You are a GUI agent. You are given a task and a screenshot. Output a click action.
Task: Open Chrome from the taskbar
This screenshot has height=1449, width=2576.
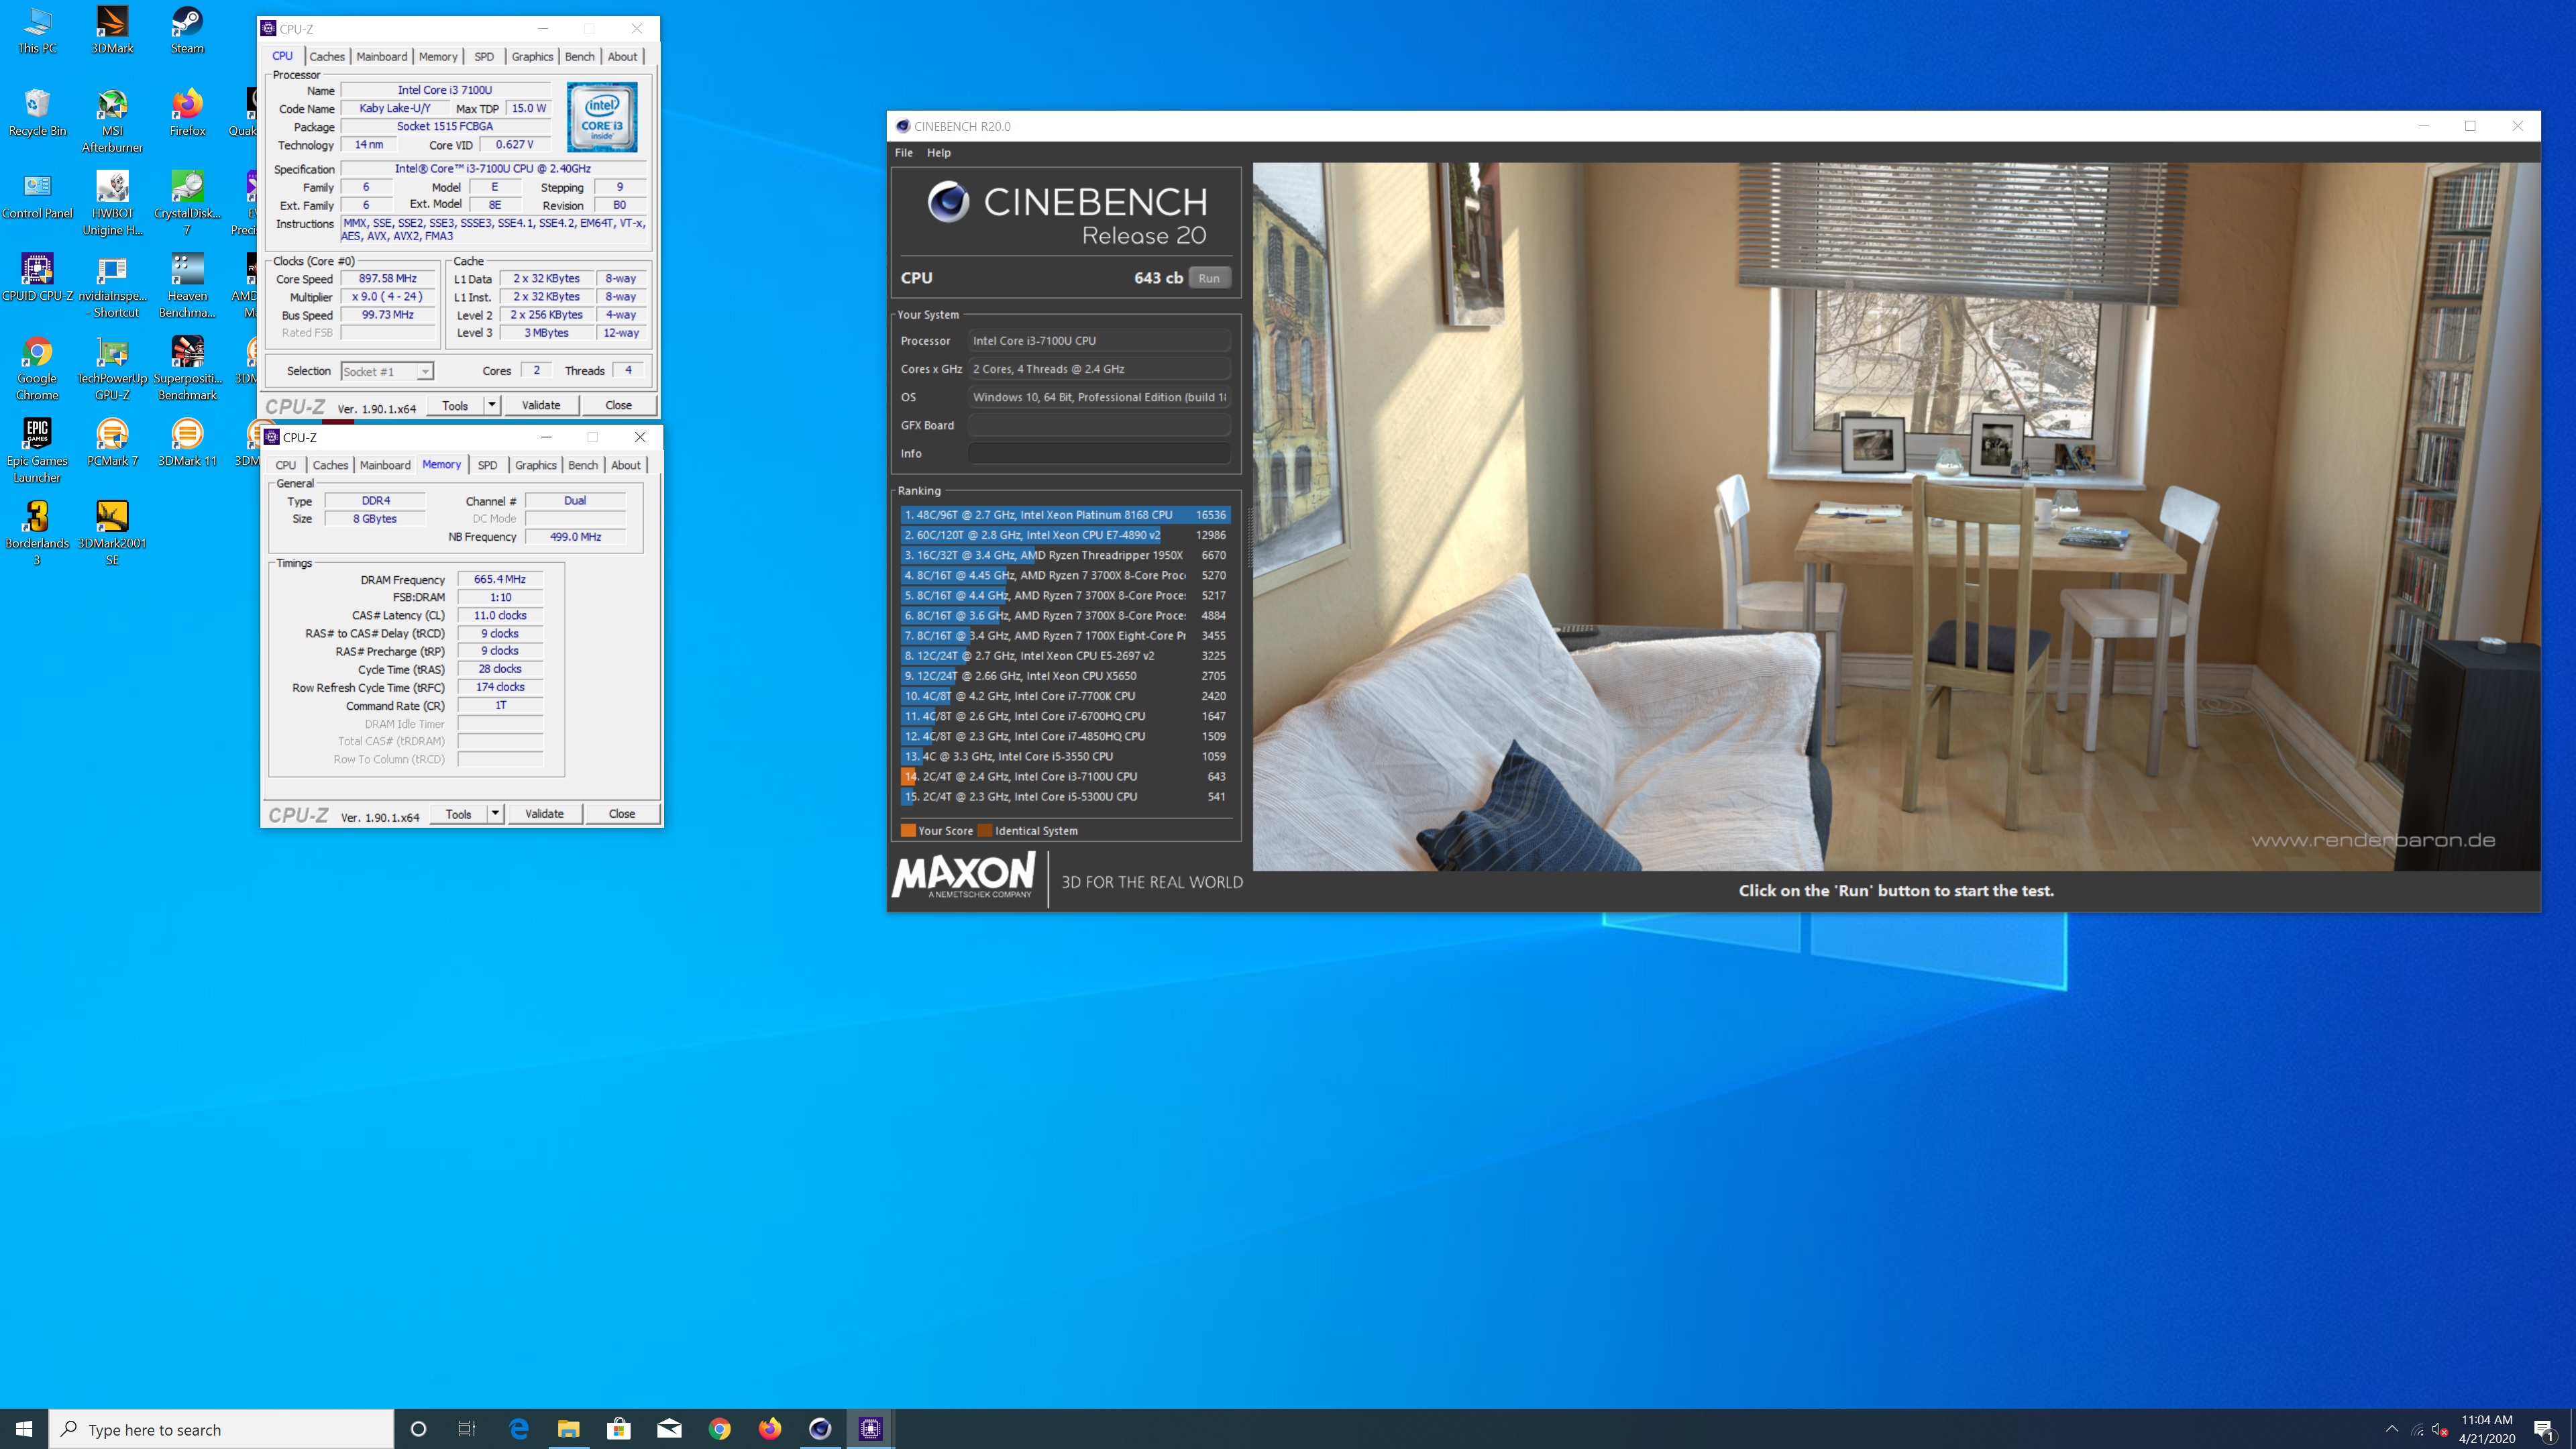(720, 1429)
